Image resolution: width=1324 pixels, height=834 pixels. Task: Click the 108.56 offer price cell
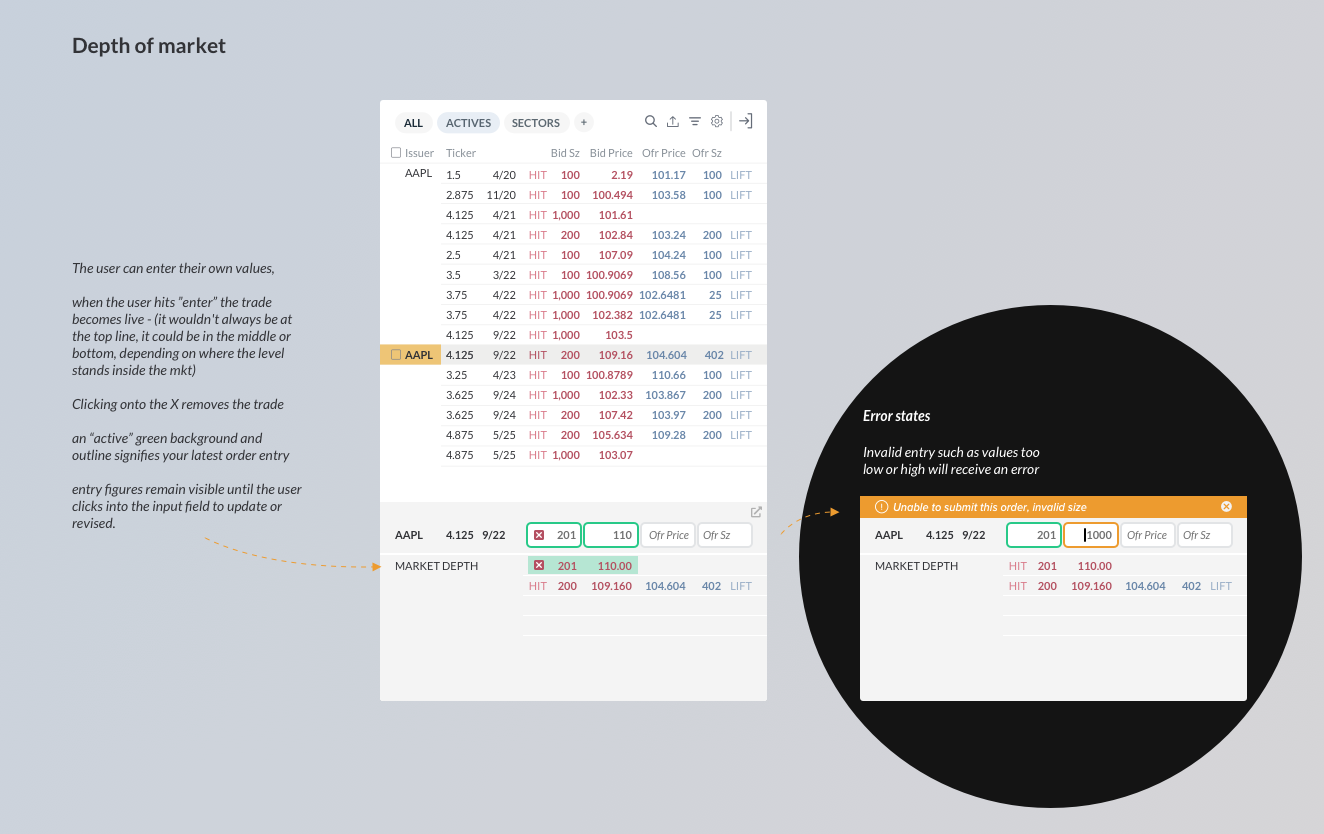click(x=669, y=275)
